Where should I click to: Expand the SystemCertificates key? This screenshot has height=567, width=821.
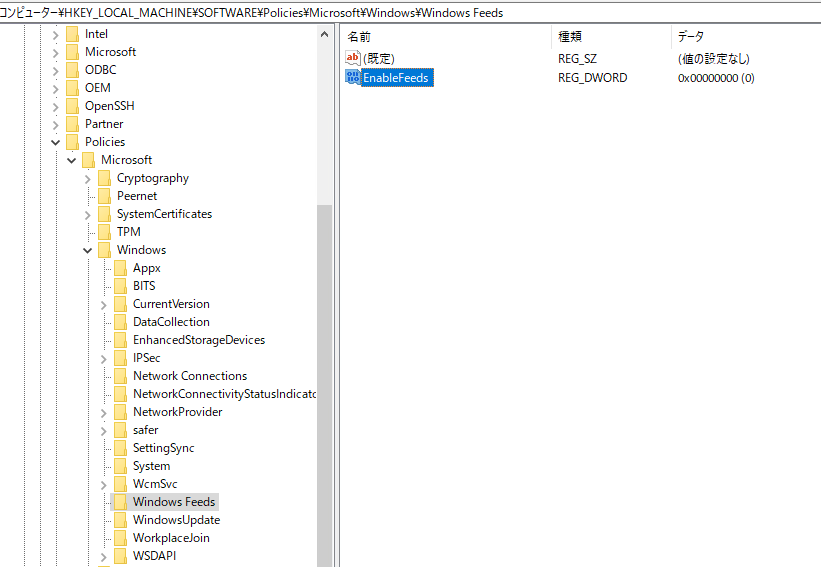point(87,215)
